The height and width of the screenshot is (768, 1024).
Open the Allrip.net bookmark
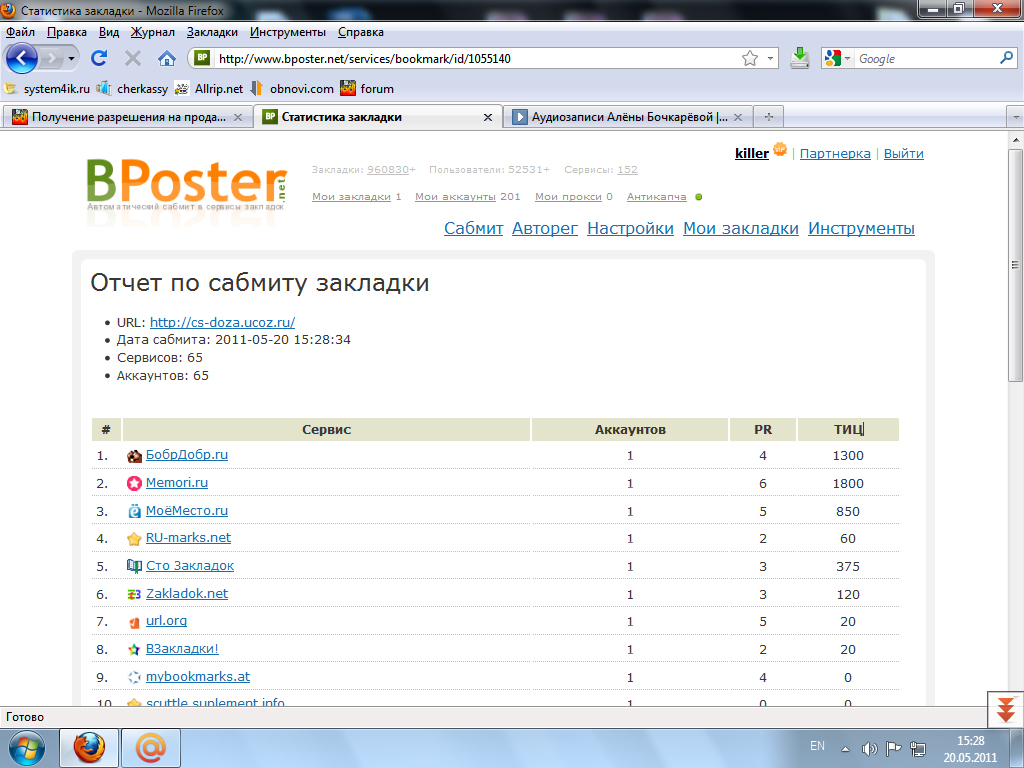click(x=209, y=89)
